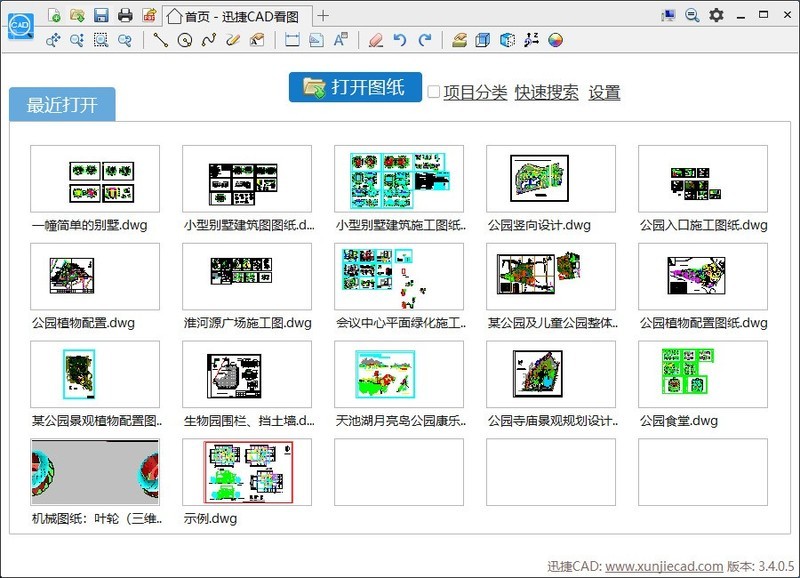This screenshot has height=578, width=800.
Task: Click the file name 公园竖向设计.dwg
Action: pos(539,225)
